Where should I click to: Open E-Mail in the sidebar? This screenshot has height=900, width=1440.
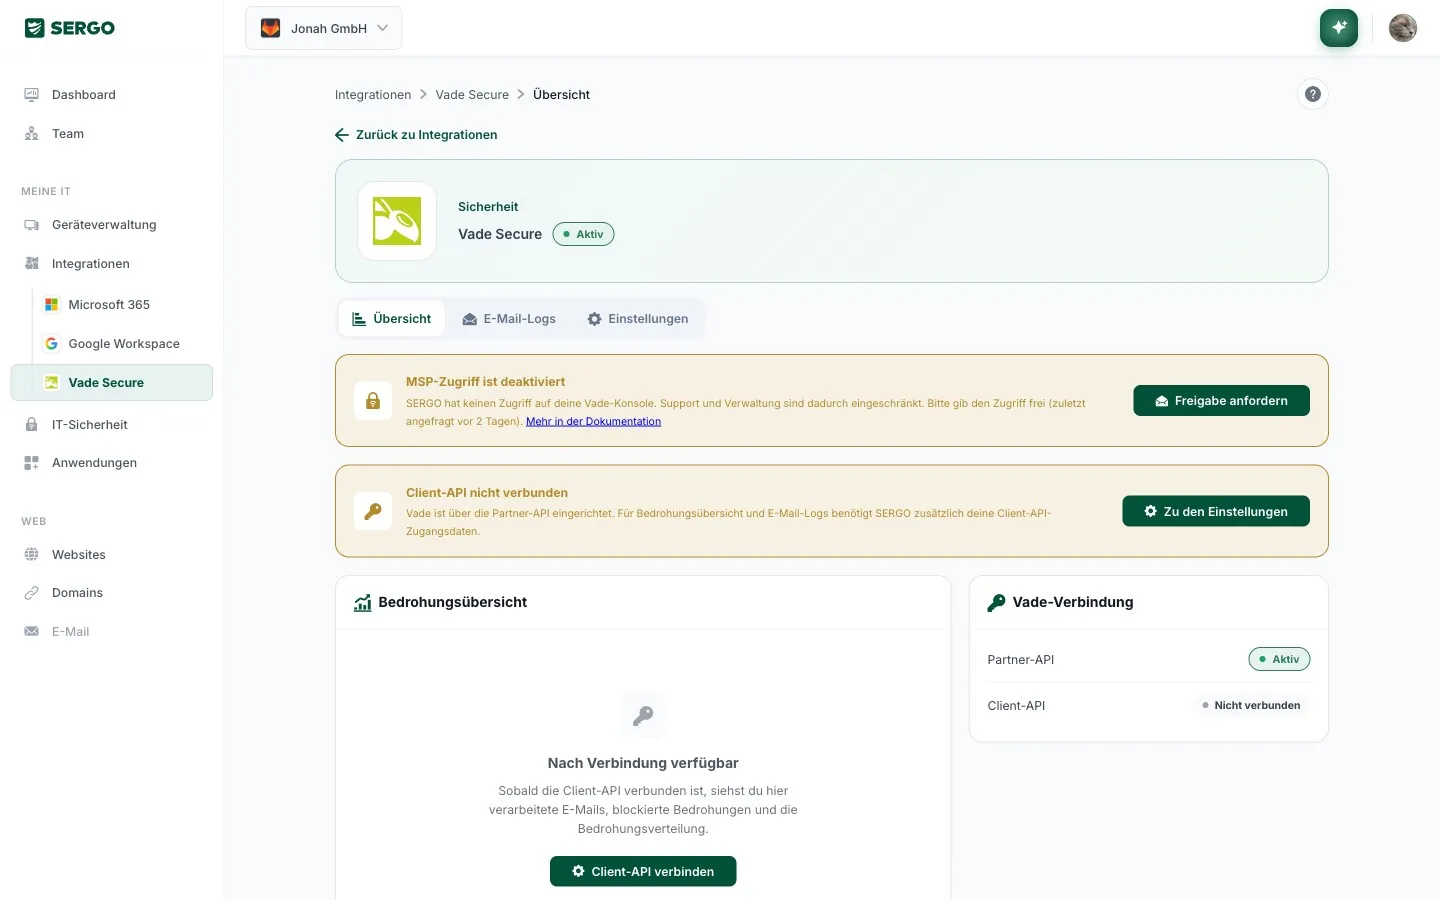click(111, 632)
